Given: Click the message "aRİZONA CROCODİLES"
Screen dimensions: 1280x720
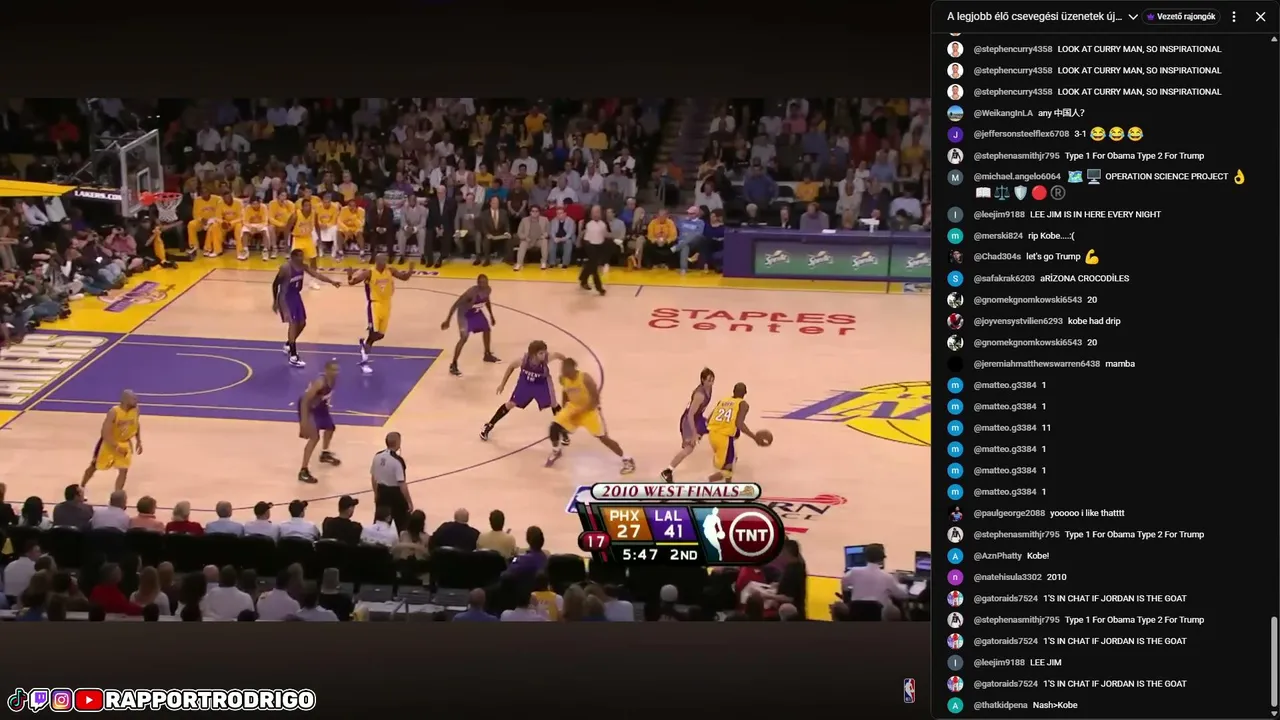Looking at the screenshot, I should (1084, 279).
